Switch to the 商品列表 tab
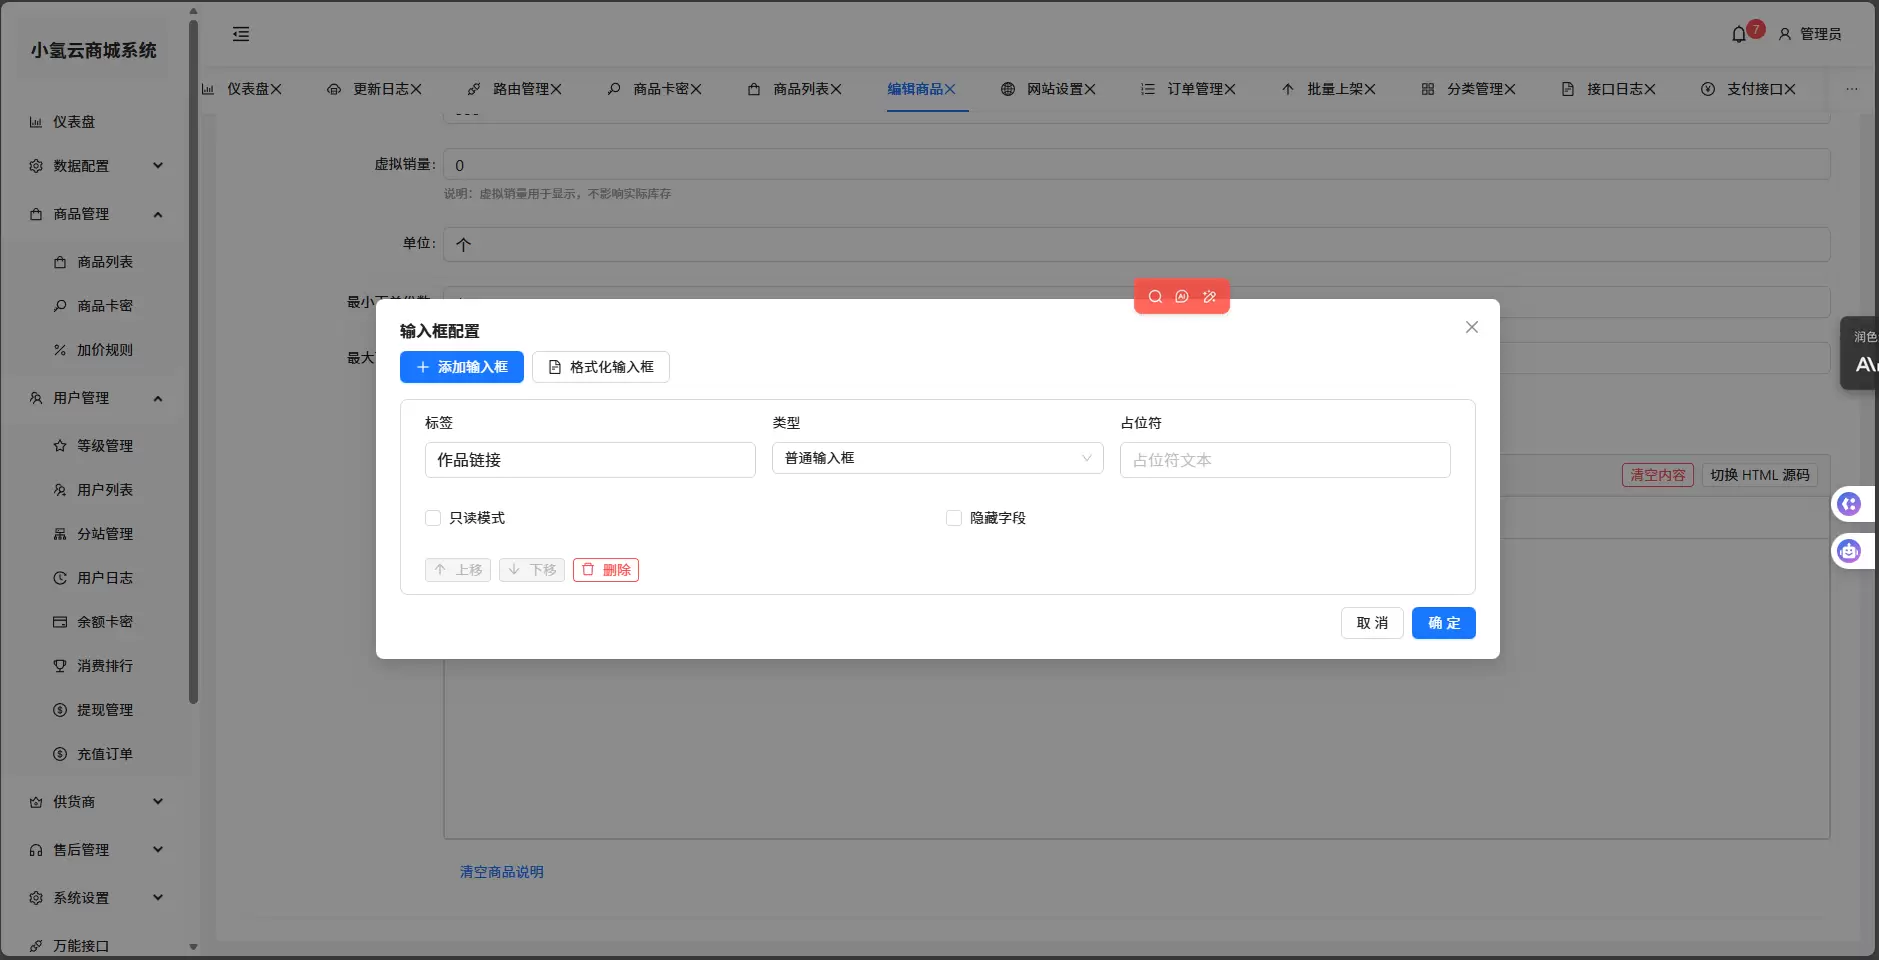The width and height of the screenshot is (1879, 960). tap(800, 88)
